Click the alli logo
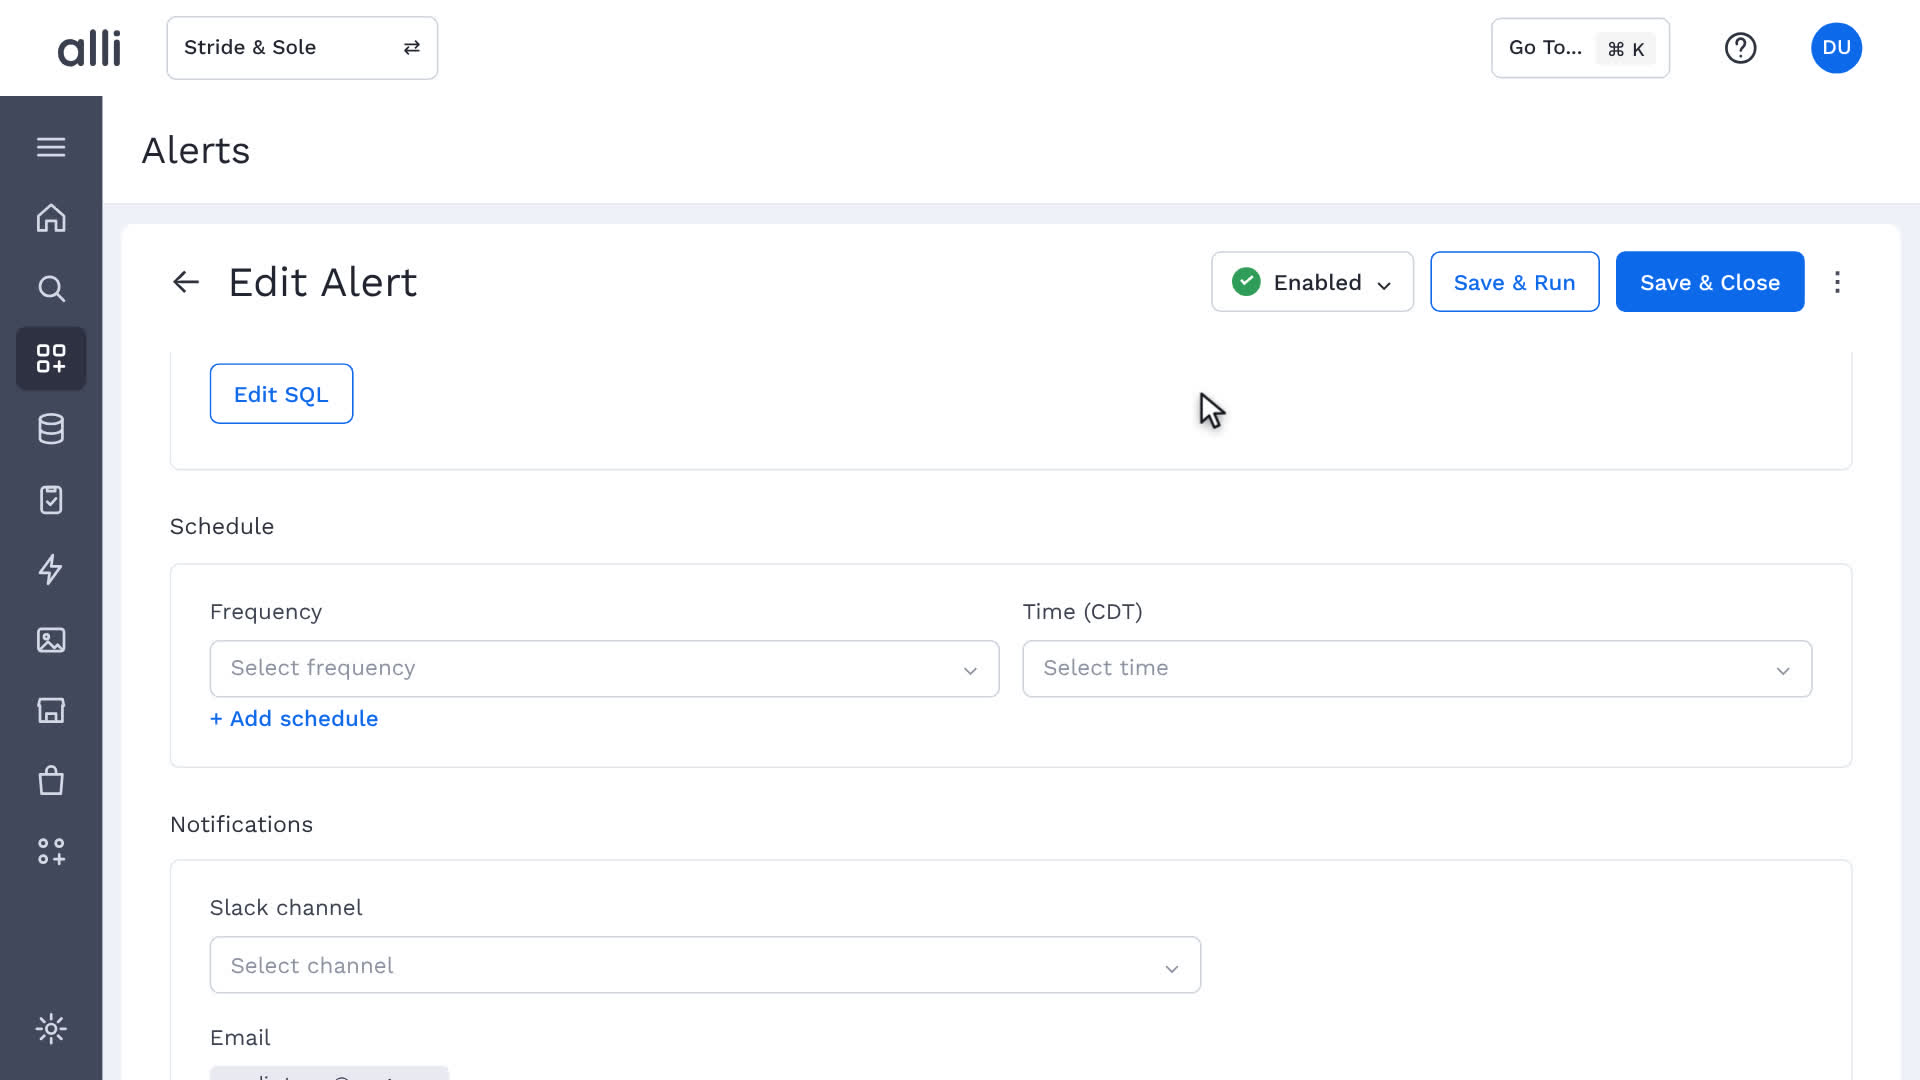 coord(89,48)
